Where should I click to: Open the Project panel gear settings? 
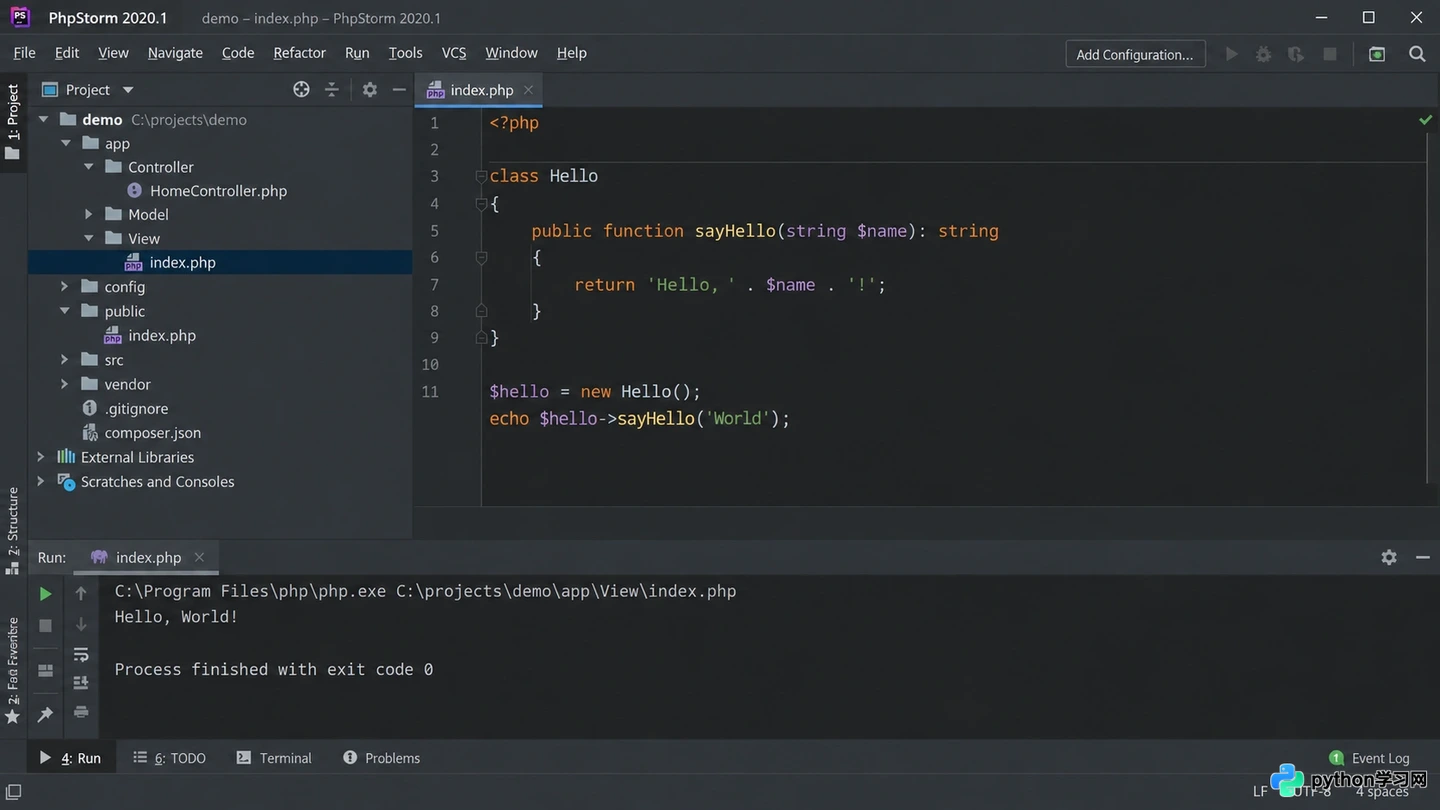tap(370, 89)
